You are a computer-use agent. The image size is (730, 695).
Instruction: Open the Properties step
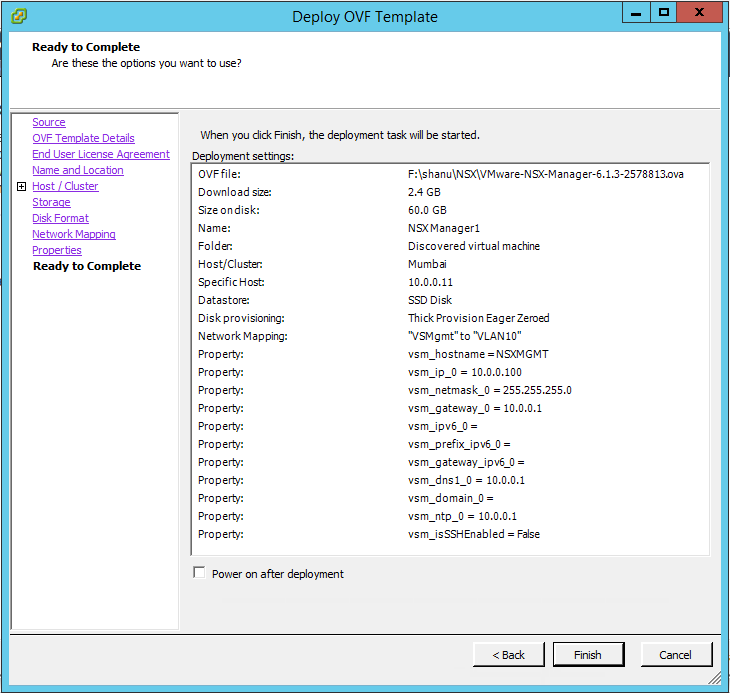click(x=56, y=250)
